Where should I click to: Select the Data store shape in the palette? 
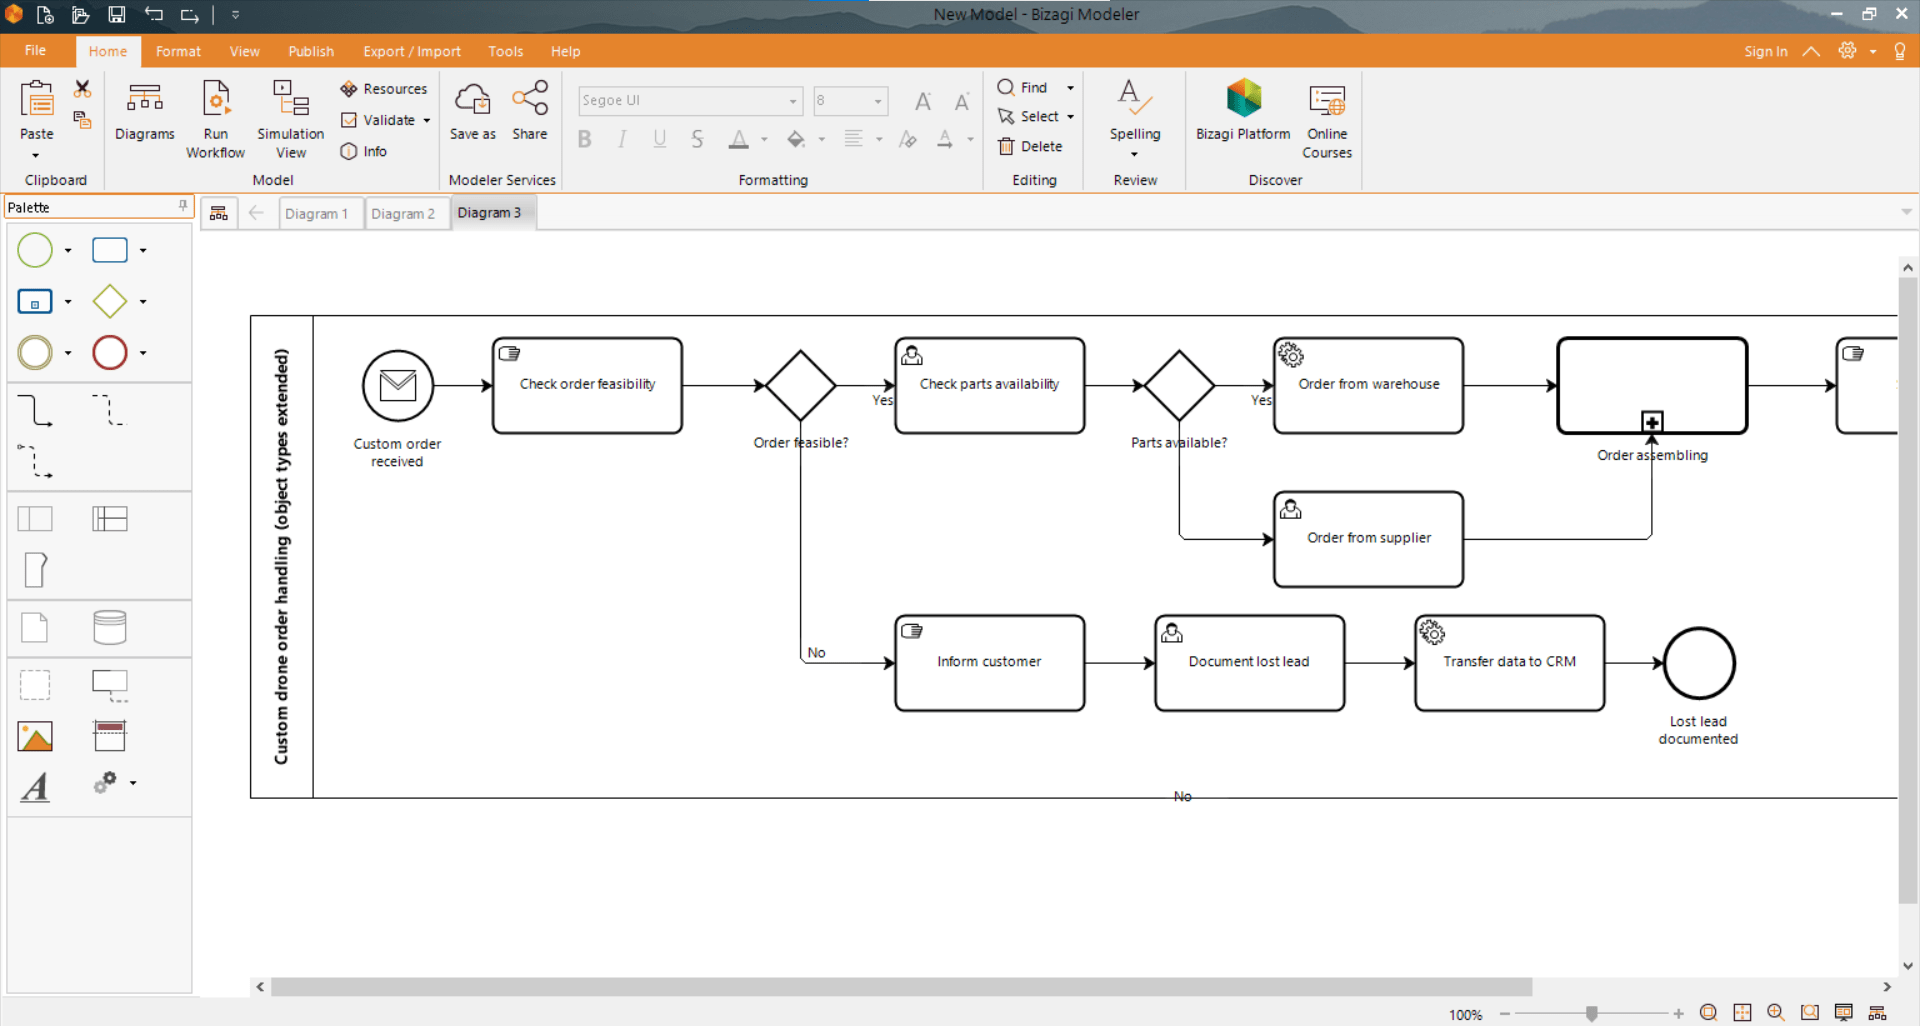tap(109, 627)
